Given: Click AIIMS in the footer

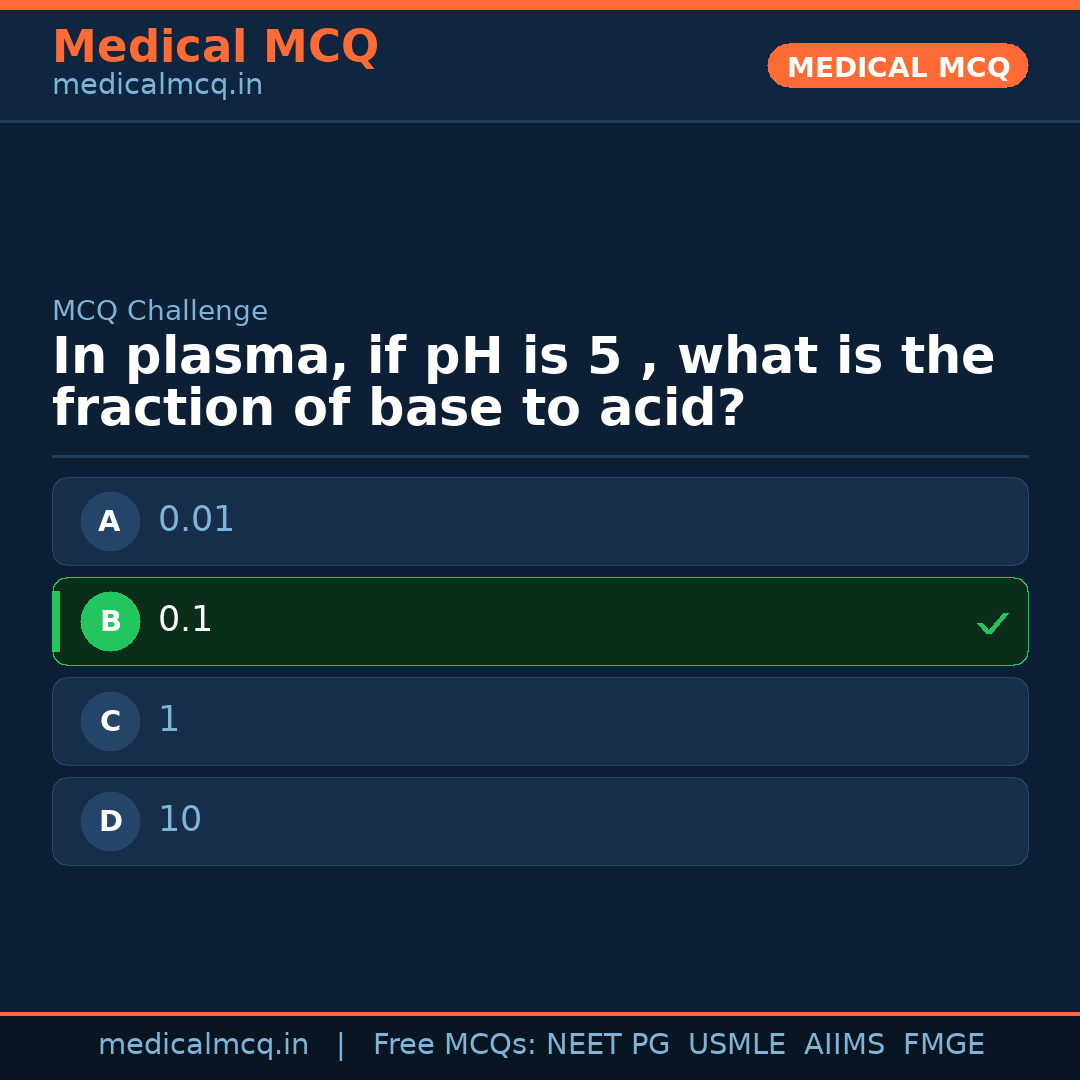Looking at the screenshot, I should 844,1045.
